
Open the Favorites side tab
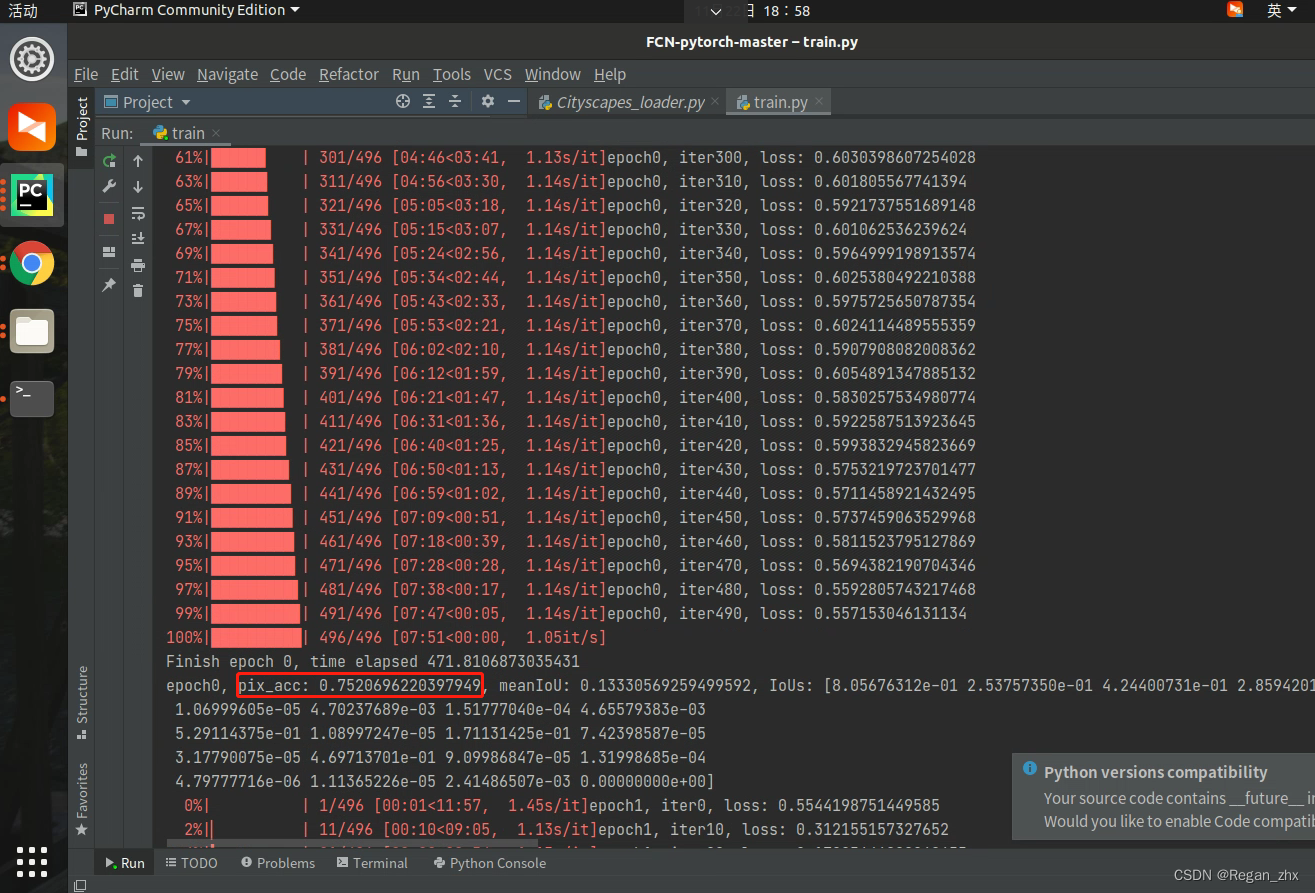82,799
